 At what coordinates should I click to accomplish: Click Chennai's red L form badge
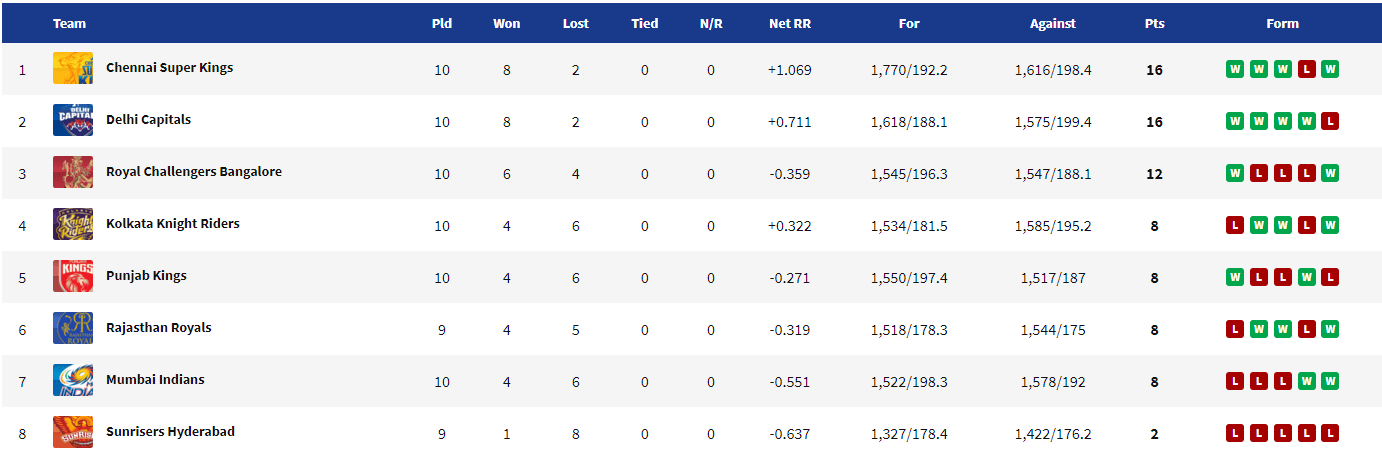(1306, 70)
